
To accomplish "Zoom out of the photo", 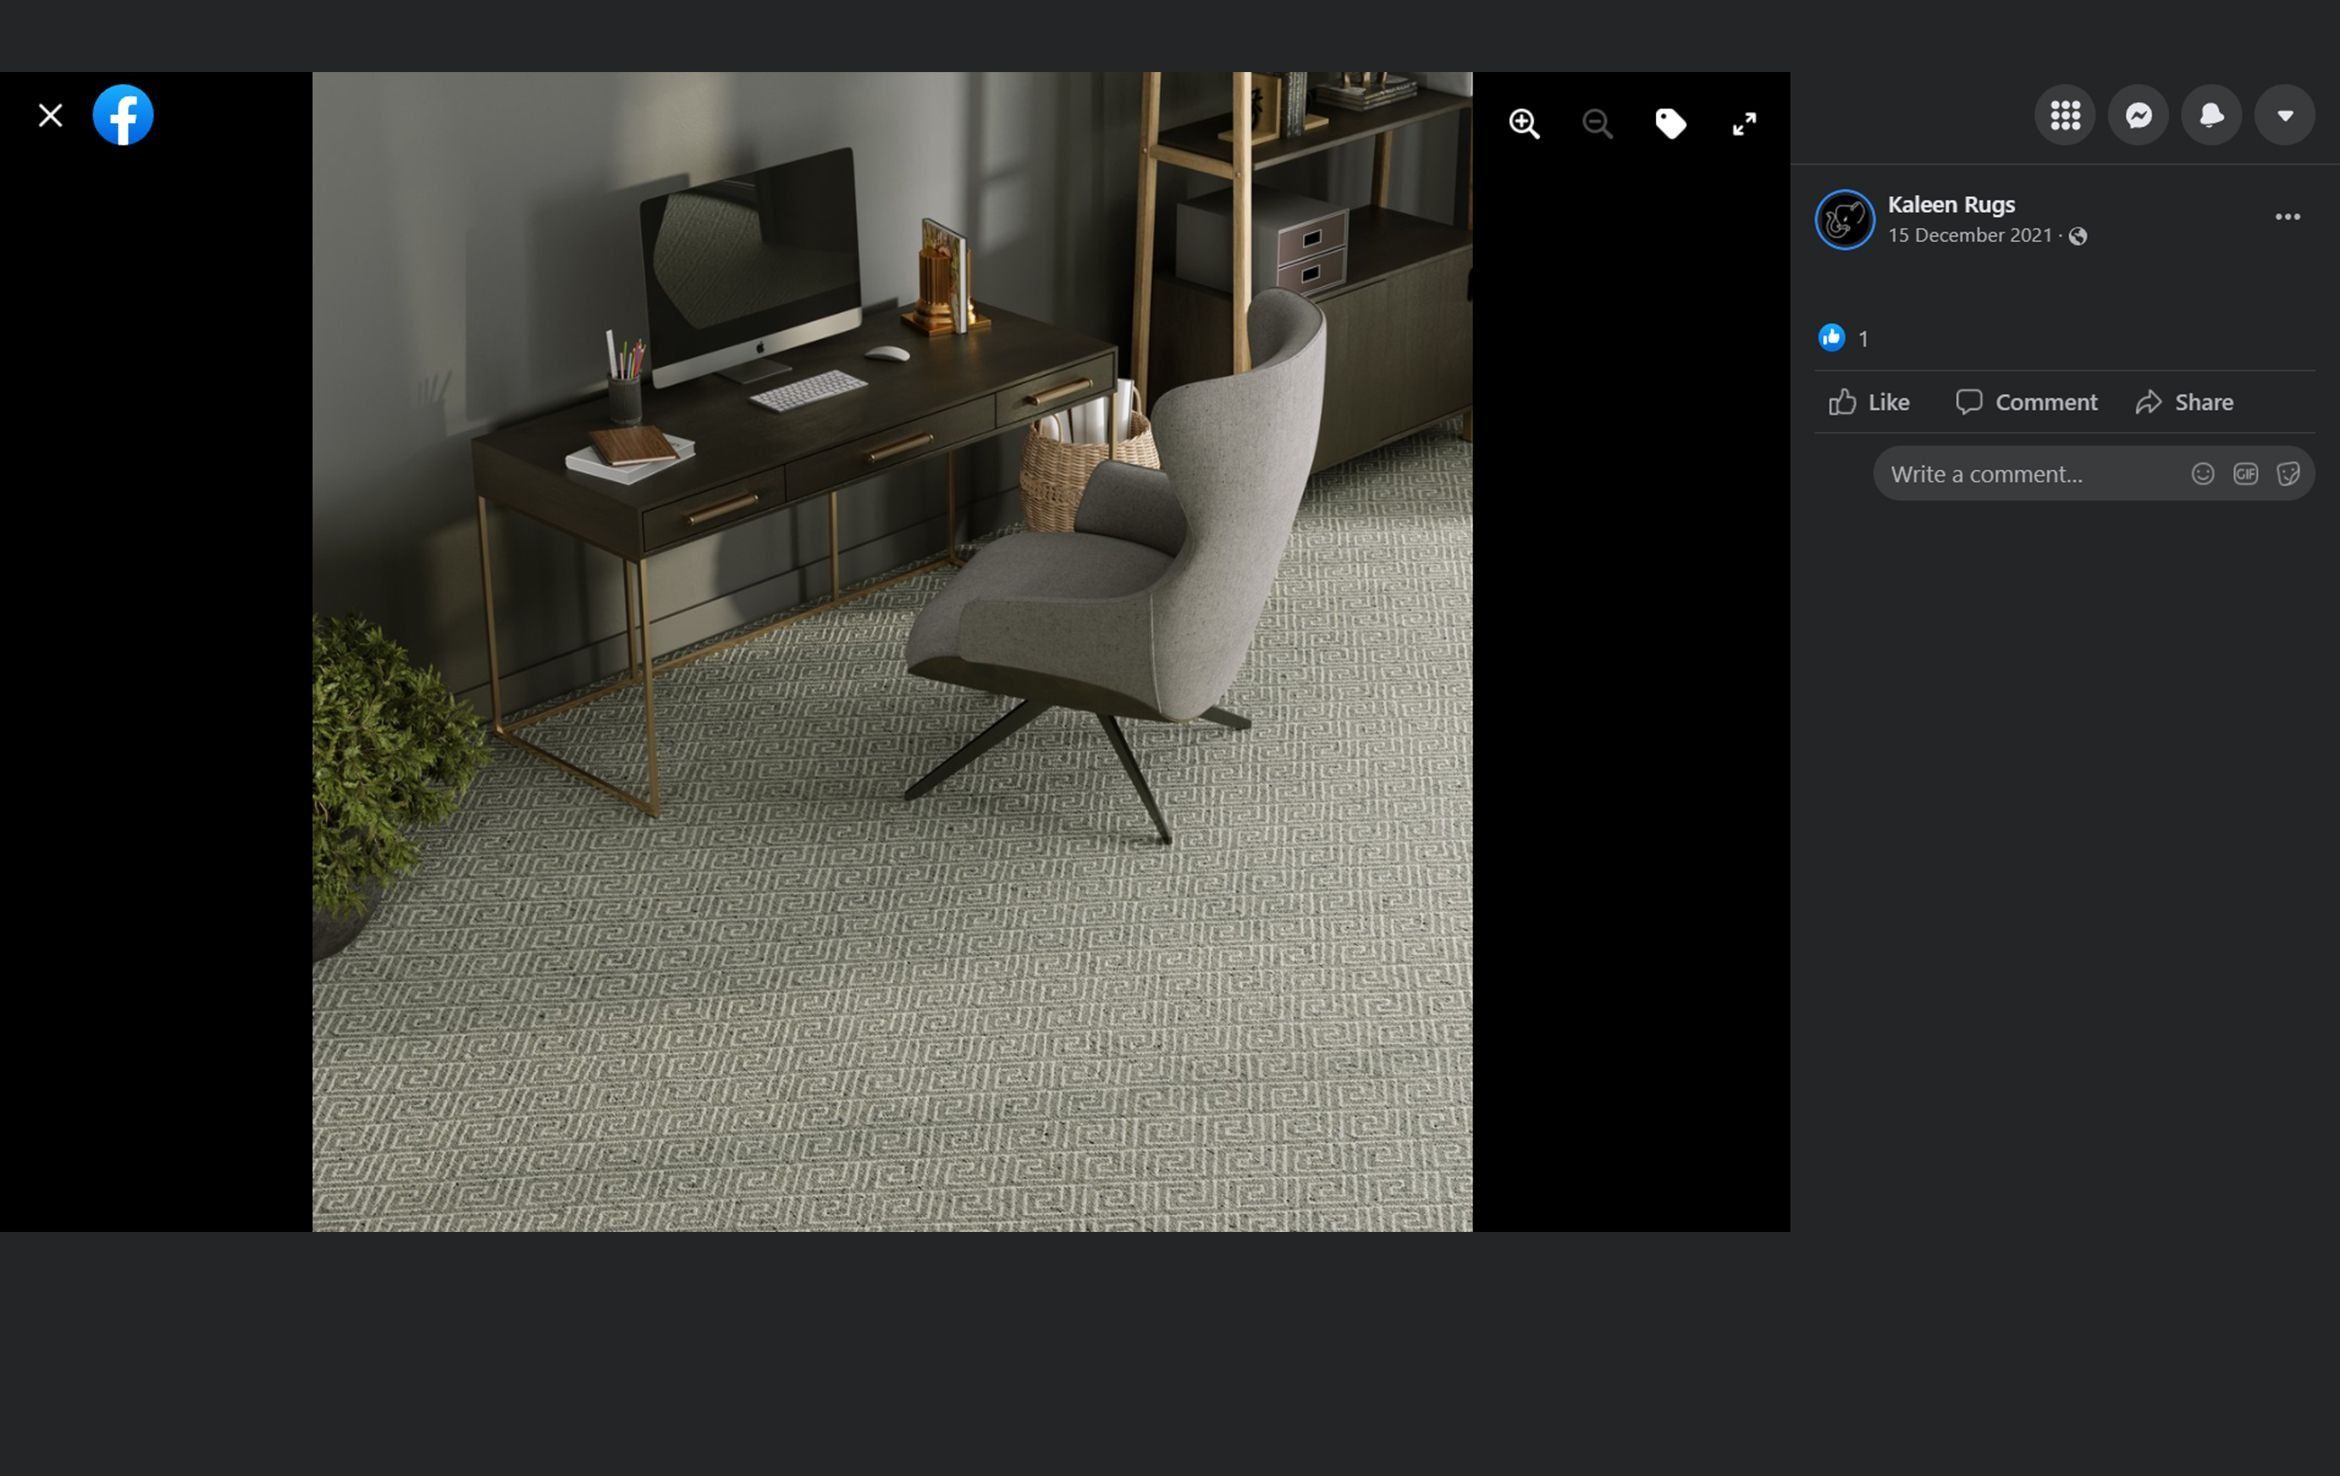I will [1597, 123].
